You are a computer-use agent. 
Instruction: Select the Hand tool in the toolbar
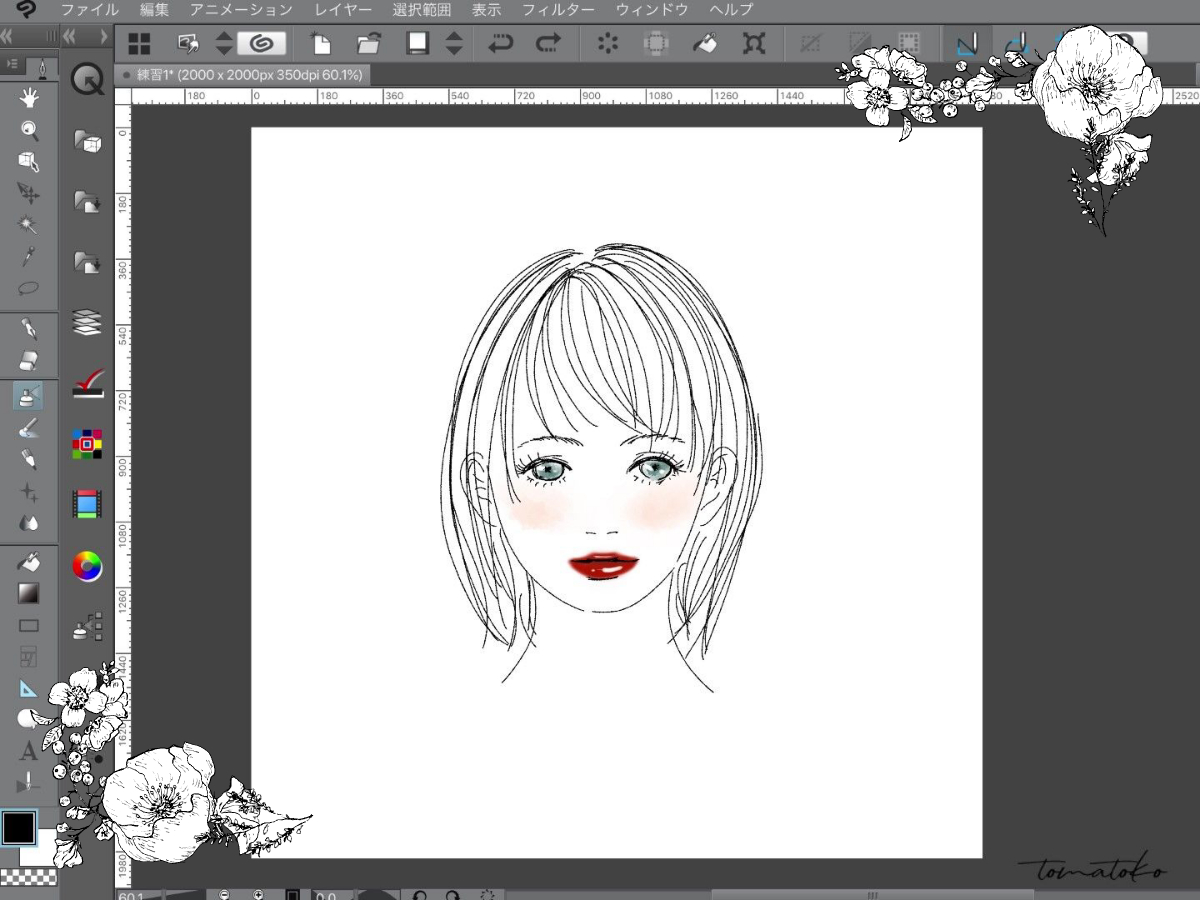tap(29, 98)
